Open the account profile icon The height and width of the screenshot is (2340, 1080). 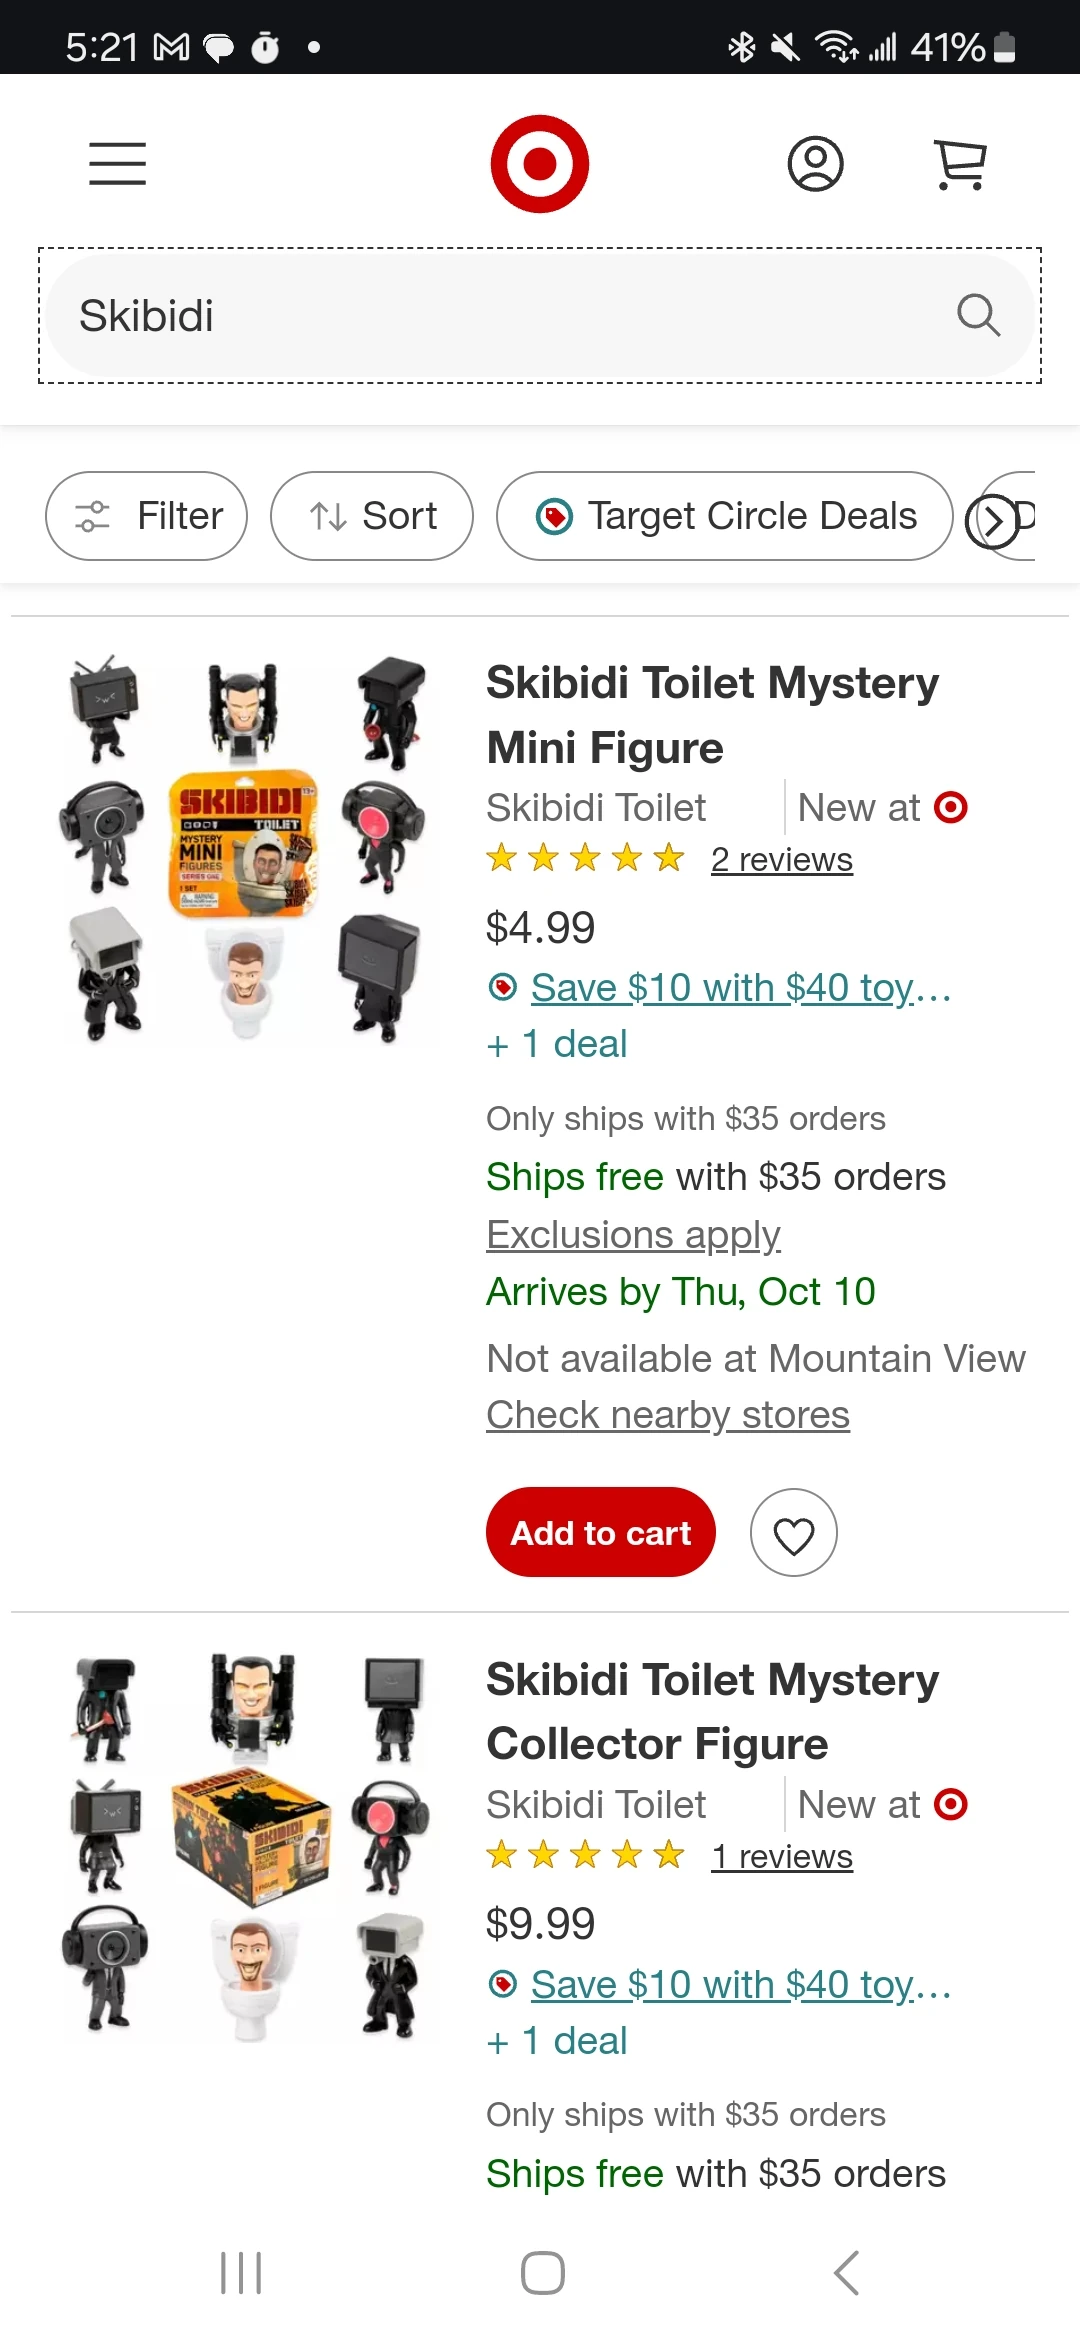tap(815, 164)
